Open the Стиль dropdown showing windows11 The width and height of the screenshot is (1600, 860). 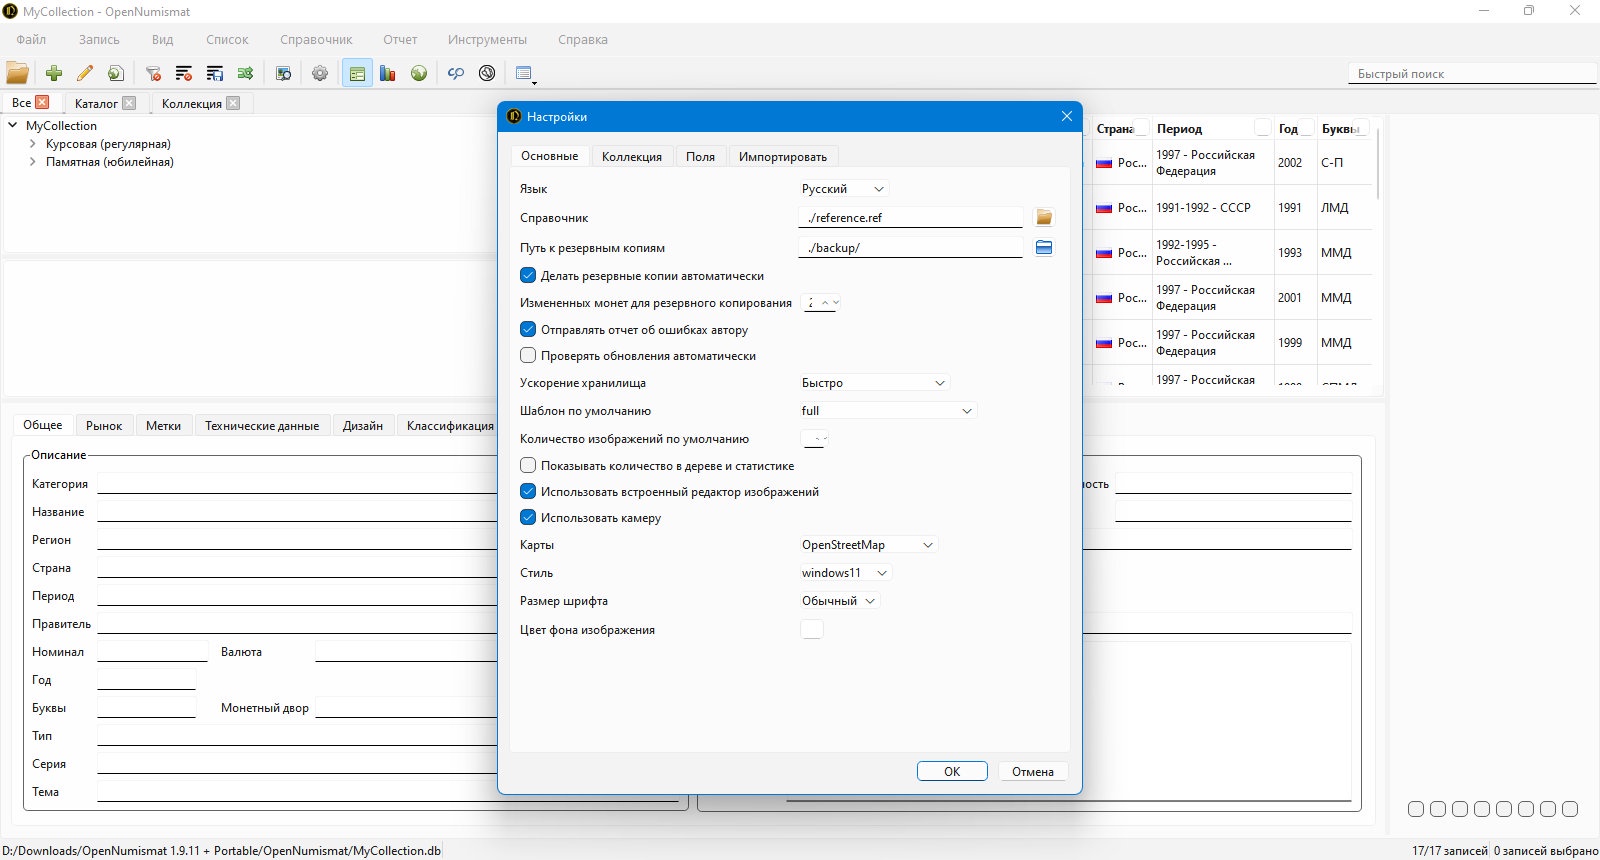coord(845,573)
